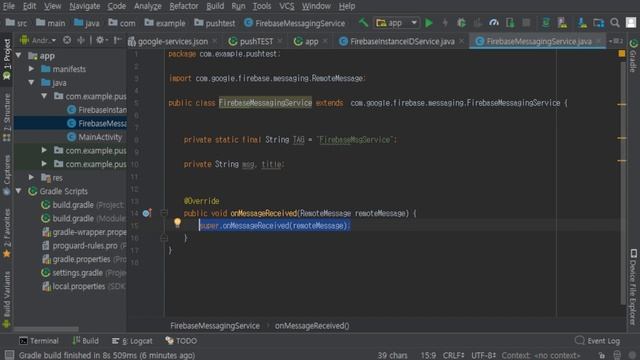
Task: Collapse the app module node
Action: [x=18, y=55]
